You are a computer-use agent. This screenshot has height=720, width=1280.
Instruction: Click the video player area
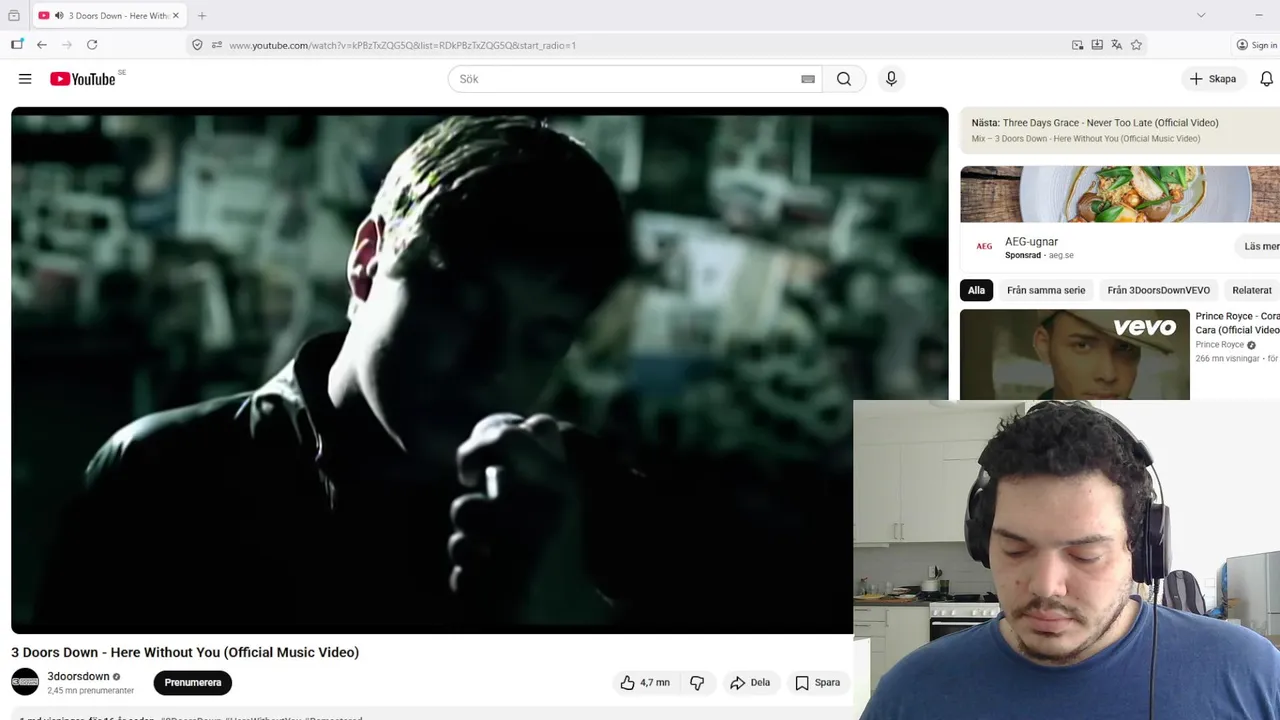point(480,370)
